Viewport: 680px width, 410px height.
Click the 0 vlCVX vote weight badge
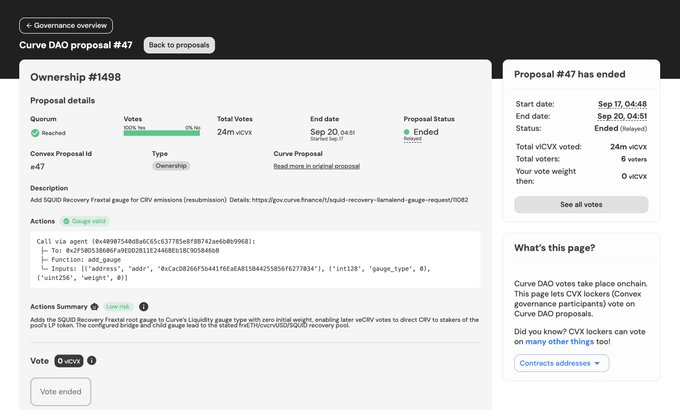[69, 361]
